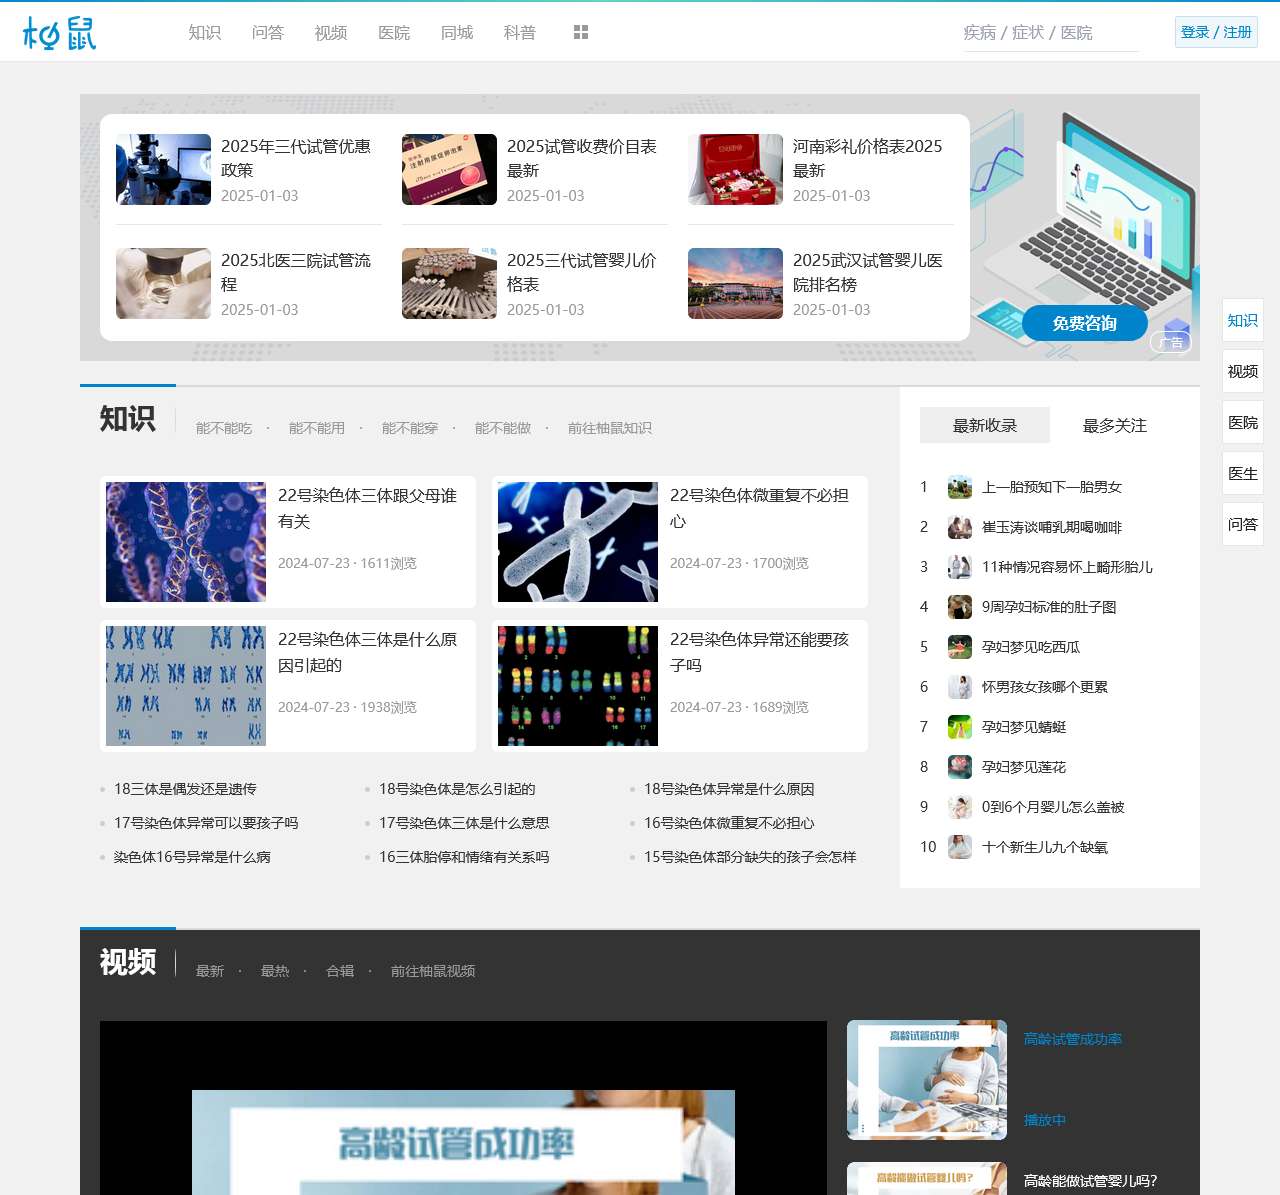This screenshot has width=1280, height=1195.
Task: Click avatar icon beside 上一胎预知下一胎男女
Action: pos(960,487)
